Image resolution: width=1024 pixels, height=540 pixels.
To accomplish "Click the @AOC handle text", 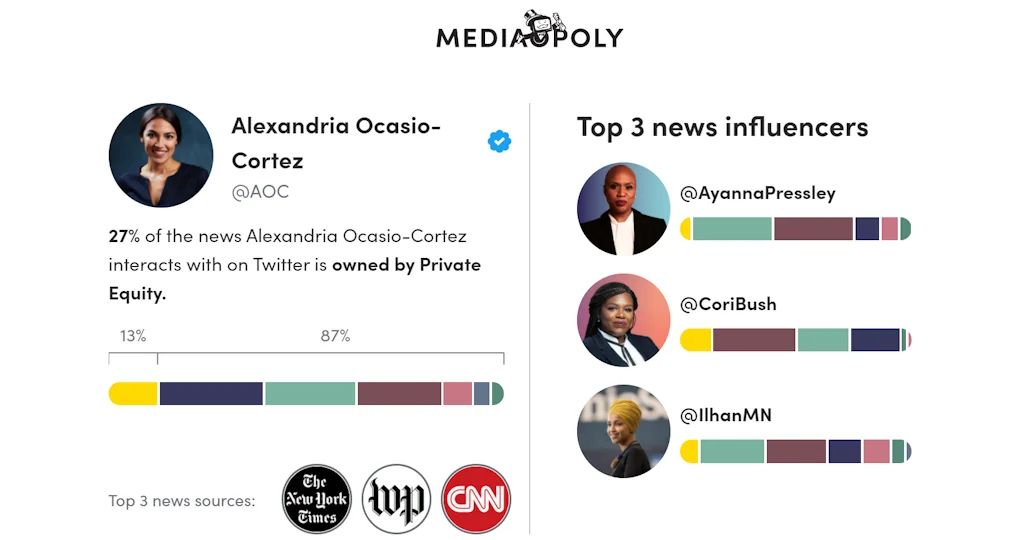I will [x=260, y=192].
